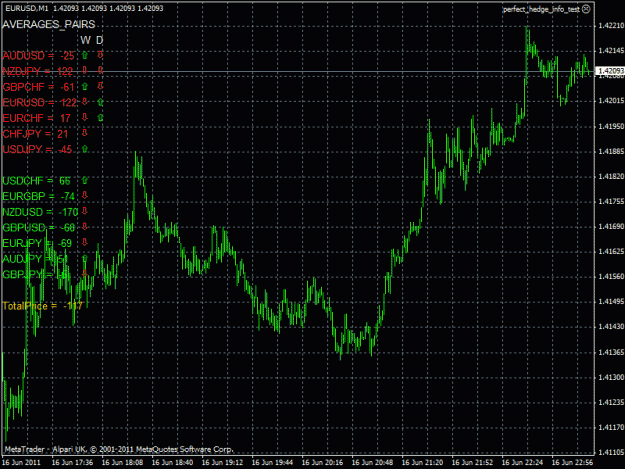Click the EURUSD,M1 chart title text

point(27,8)
